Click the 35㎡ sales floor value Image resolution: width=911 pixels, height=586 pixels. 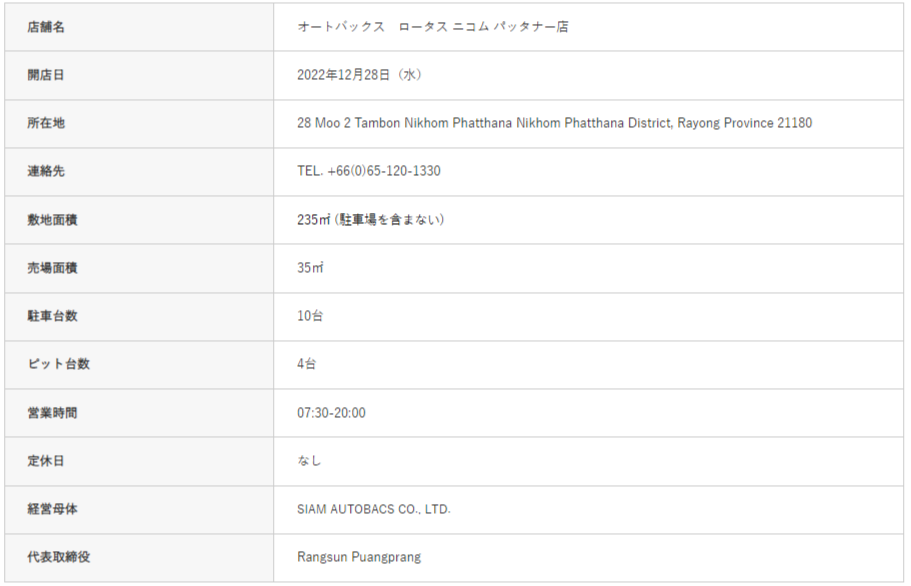[x=310, y=268]
